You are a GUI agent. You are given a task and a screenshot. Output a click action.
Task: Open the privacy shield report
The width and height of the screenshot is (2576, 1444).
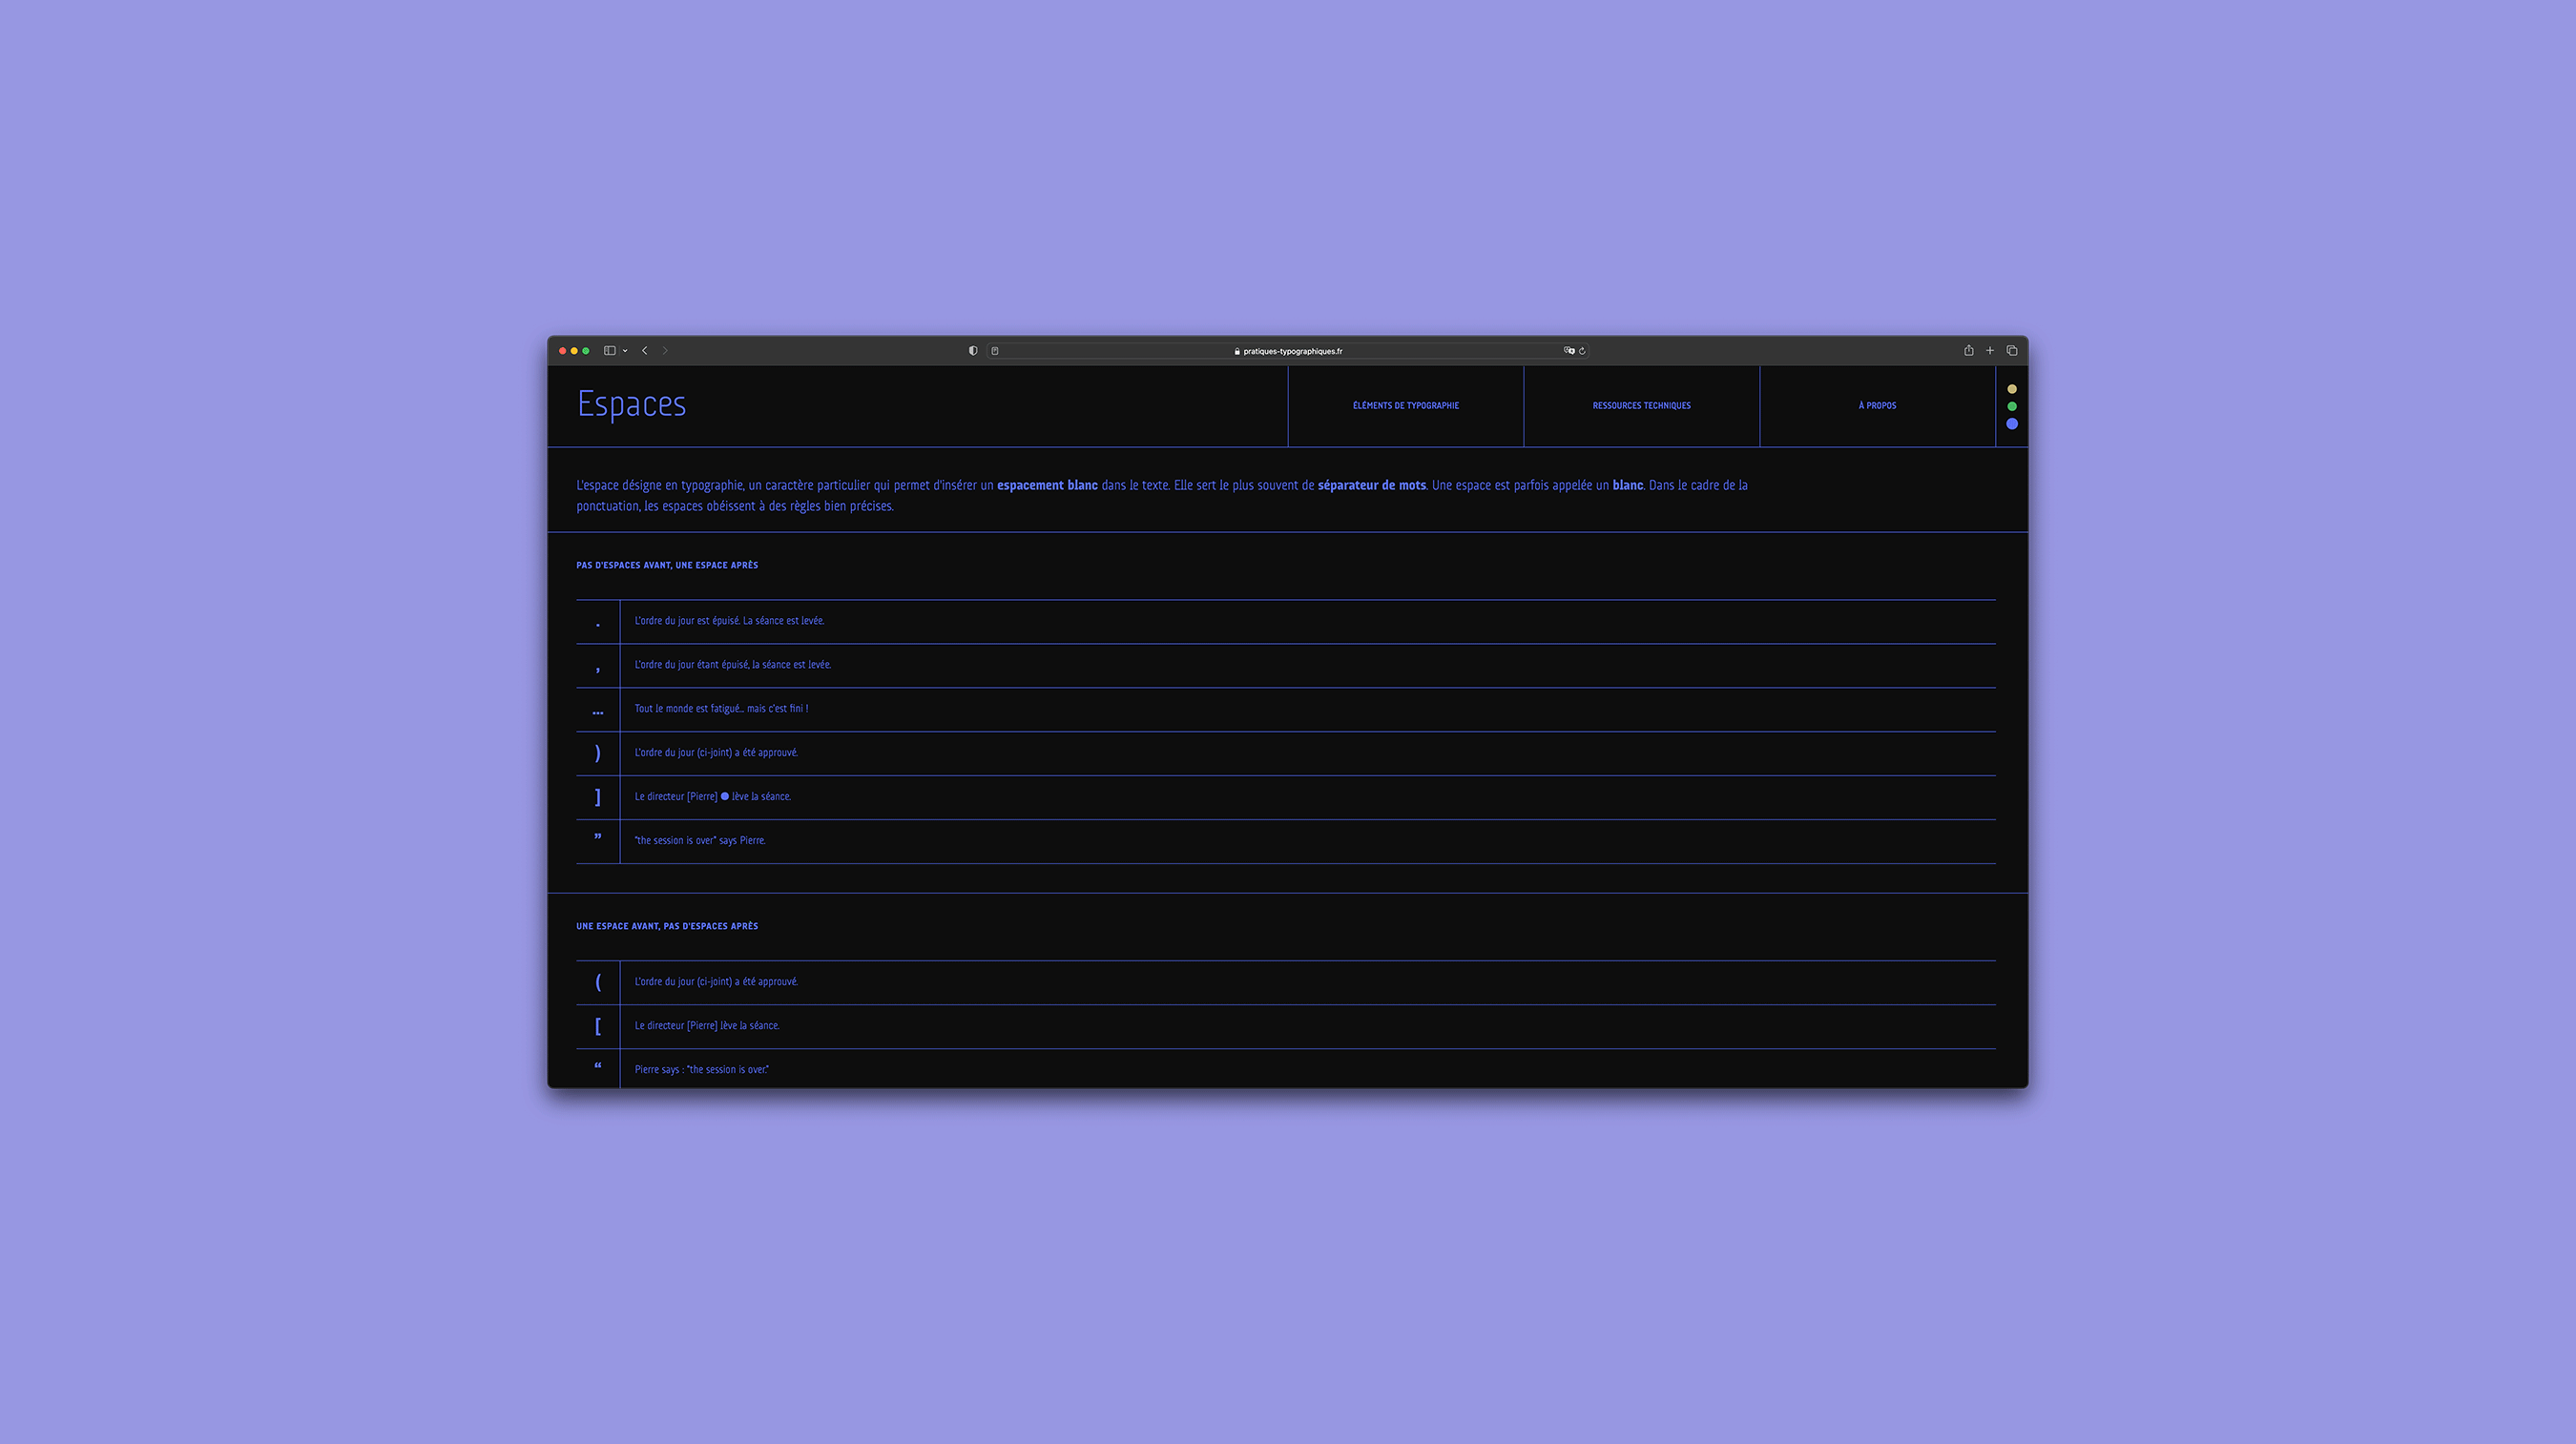(973, 351)
